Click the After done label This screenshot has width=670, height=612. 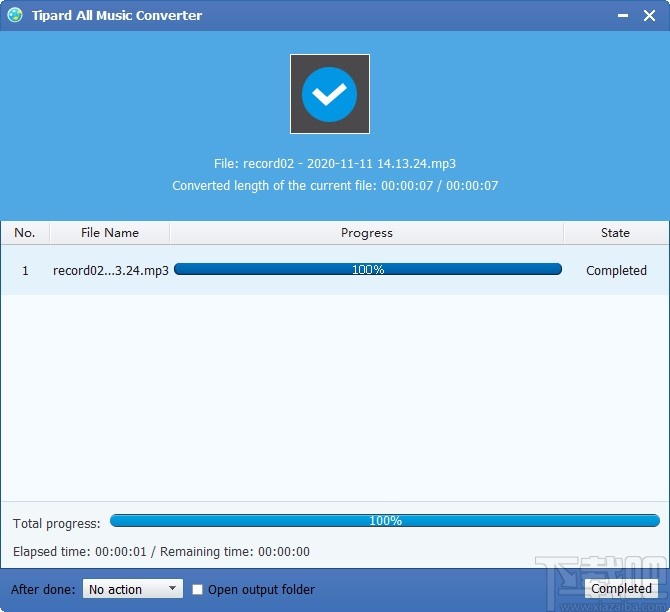pos(43,590)
